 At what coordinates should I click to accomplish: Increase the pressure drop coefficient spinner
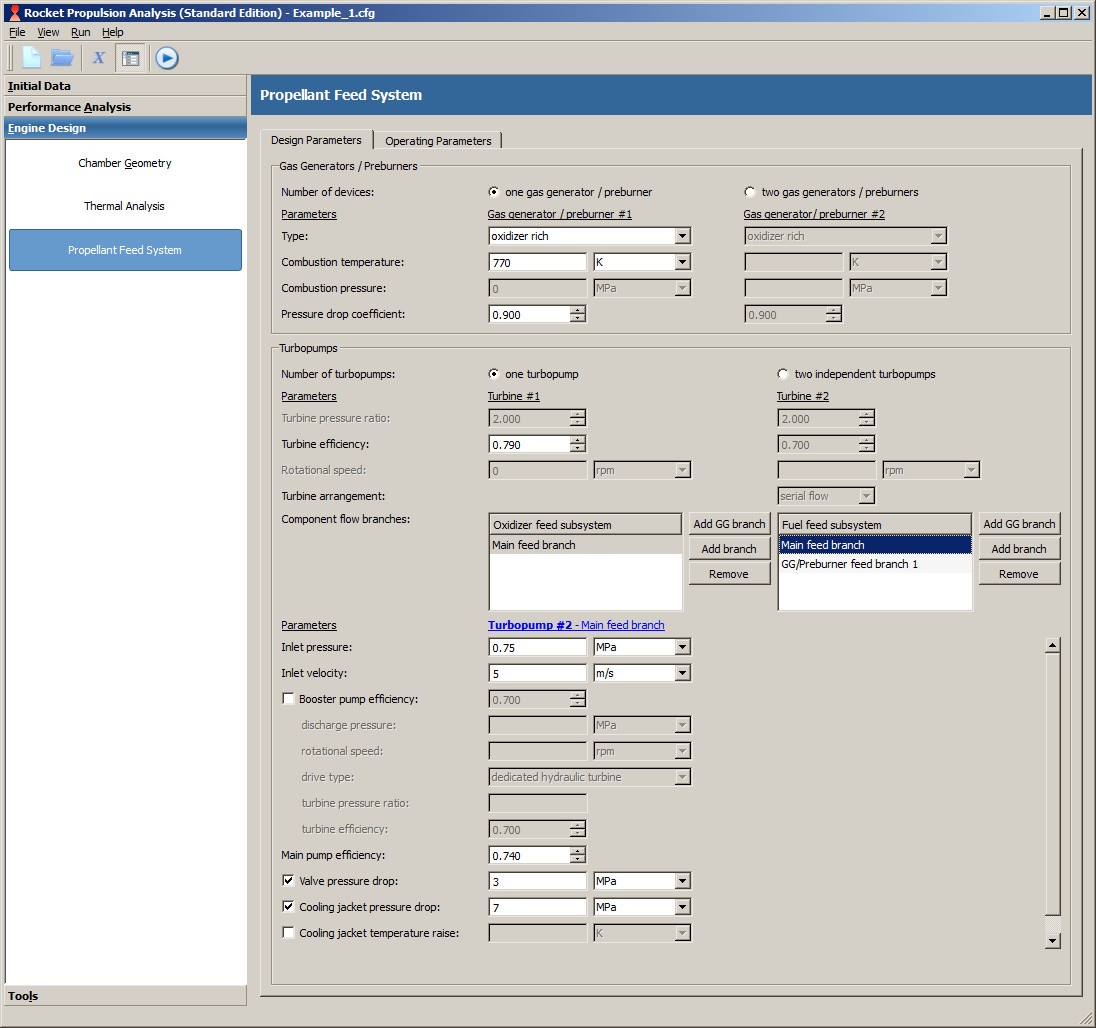tap(577, 310)
